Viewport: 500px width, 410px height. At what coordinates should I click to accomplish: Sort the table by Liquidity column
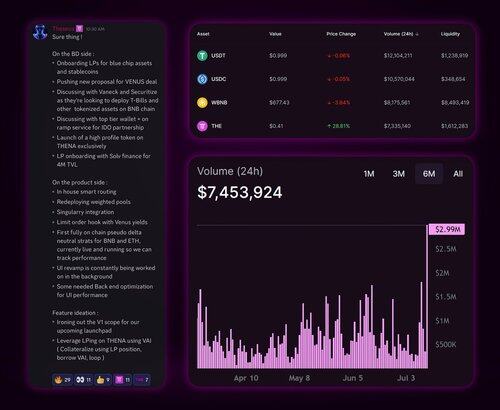[x=450, y=34]
